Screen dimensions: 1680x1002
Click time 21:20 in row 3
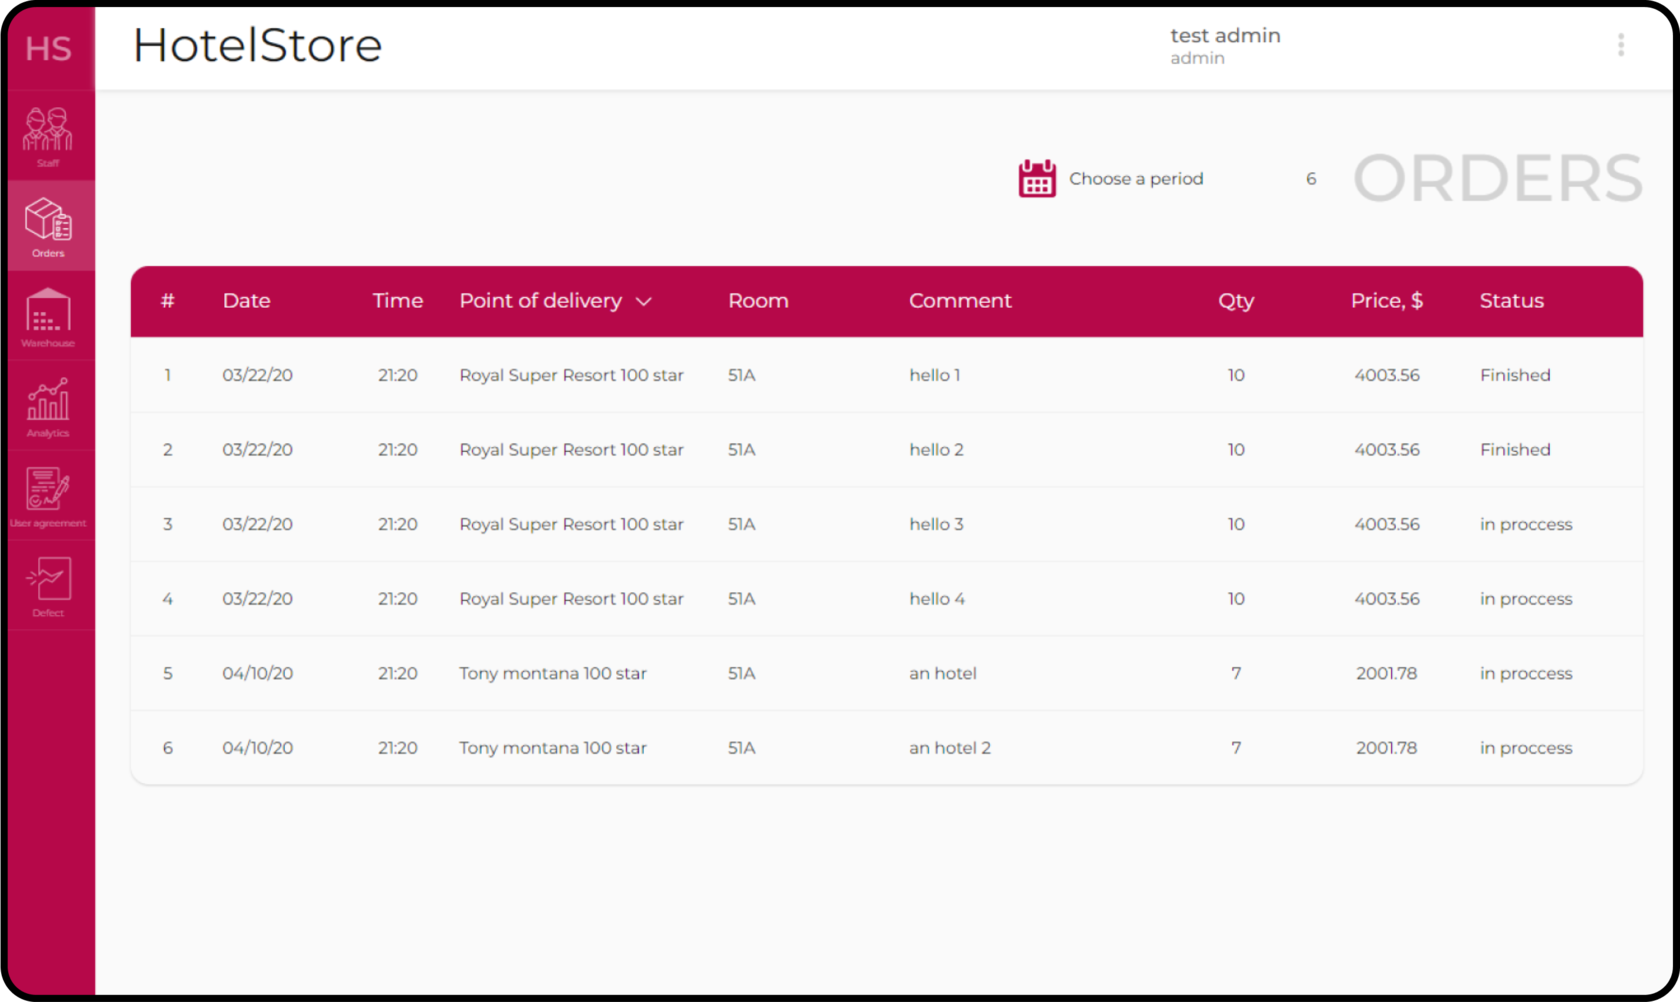pyautogui.click(x=397, y=524)
